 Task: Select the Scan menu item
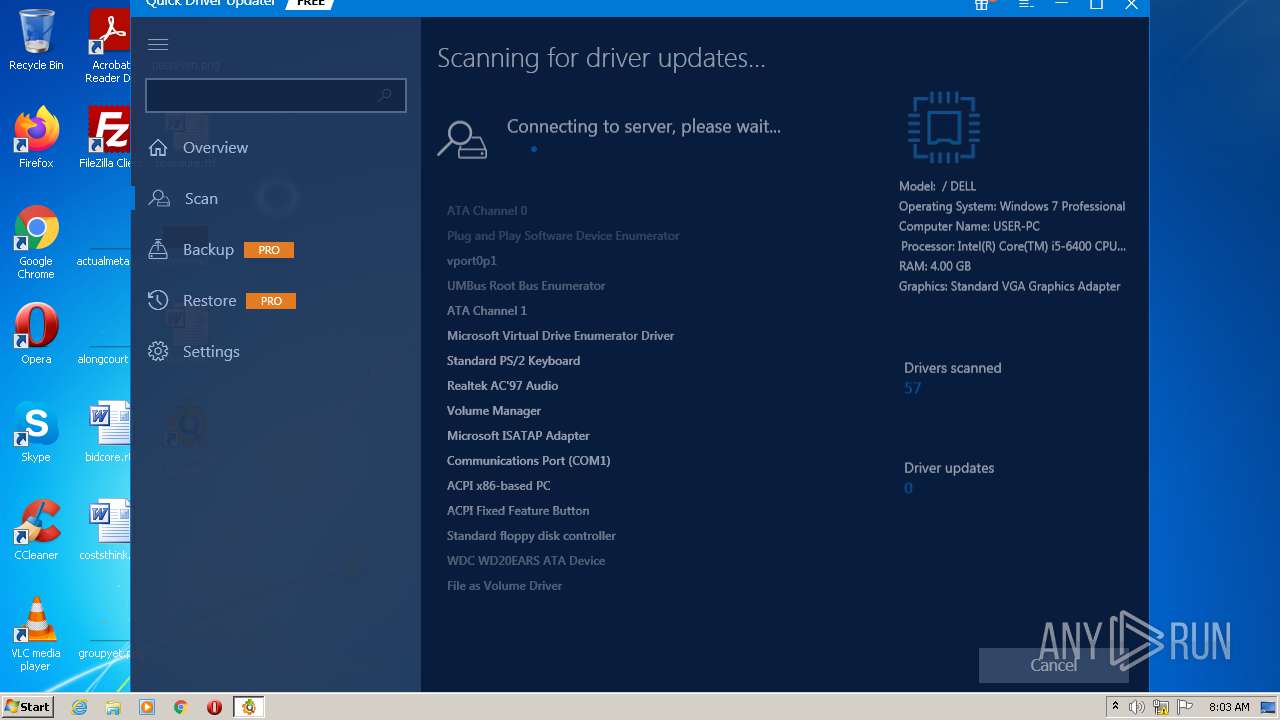pos(201,198)
